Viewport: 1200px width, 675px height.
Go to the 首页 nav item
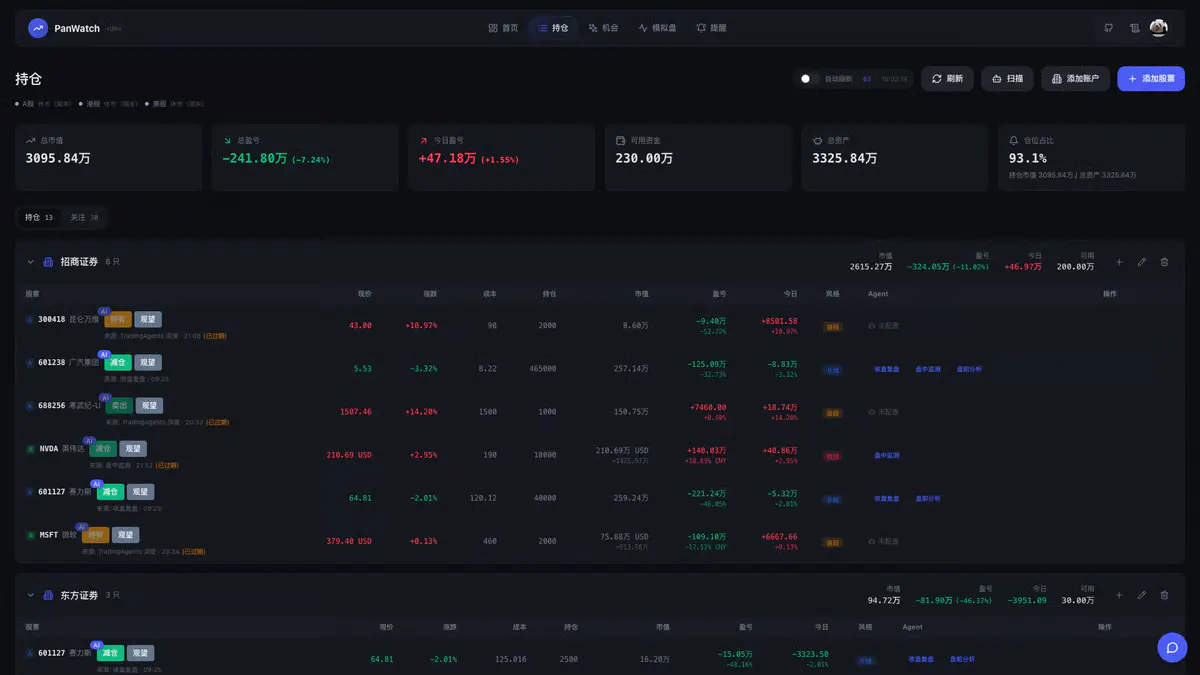[x=503, y=28]
